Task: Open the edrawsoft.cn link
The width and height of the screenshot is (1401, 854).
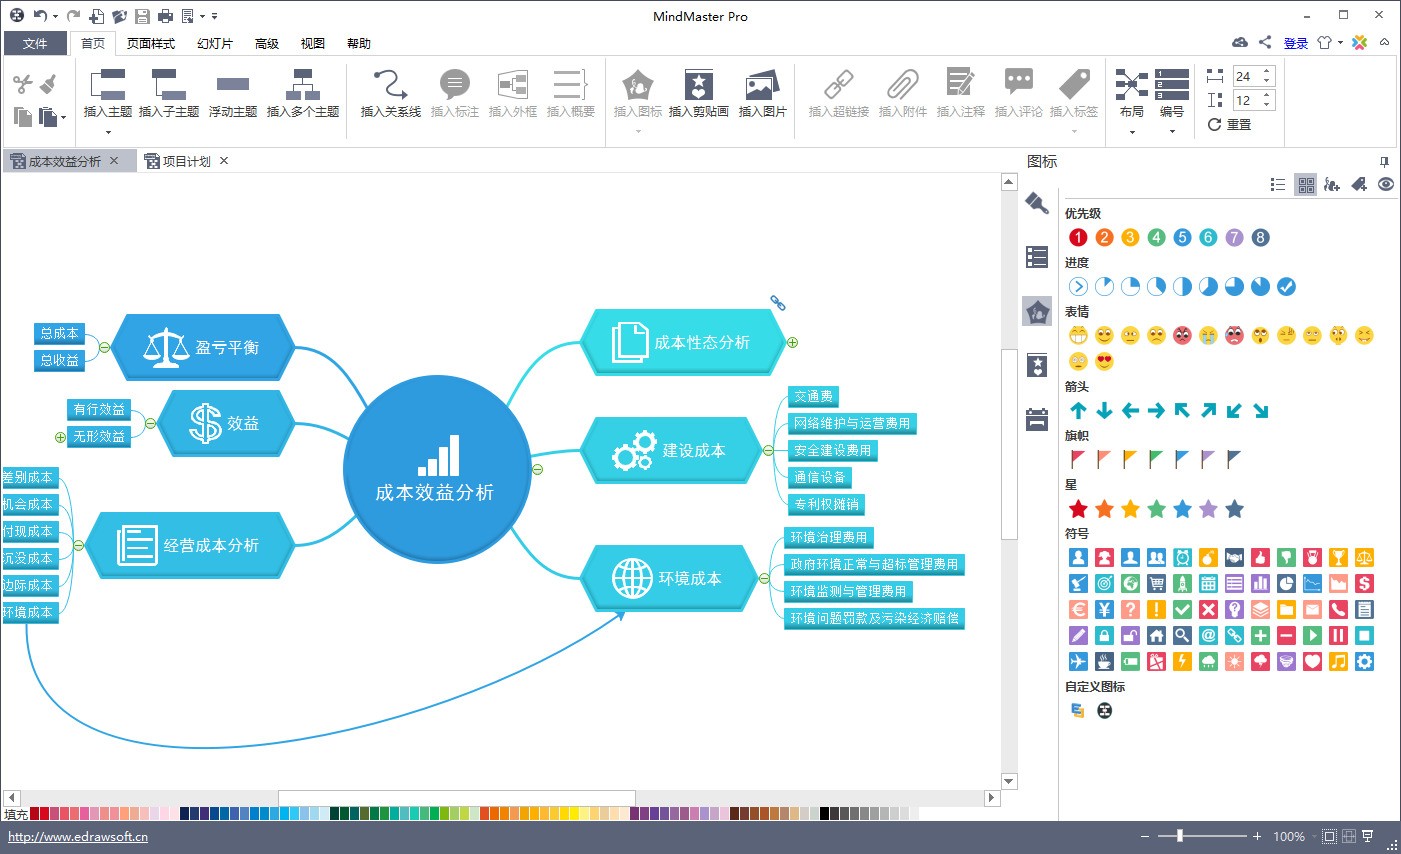Action: click(78, 837)
